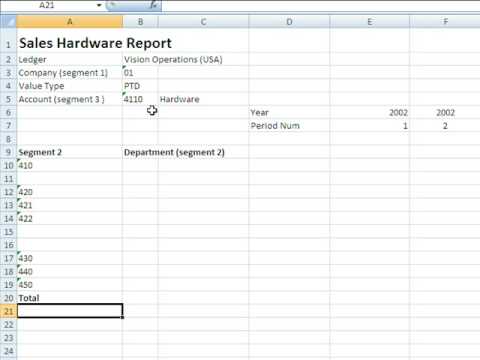Select the Period Num label cell
Viewport: 480px width, 360px height.
coord(289,126)
